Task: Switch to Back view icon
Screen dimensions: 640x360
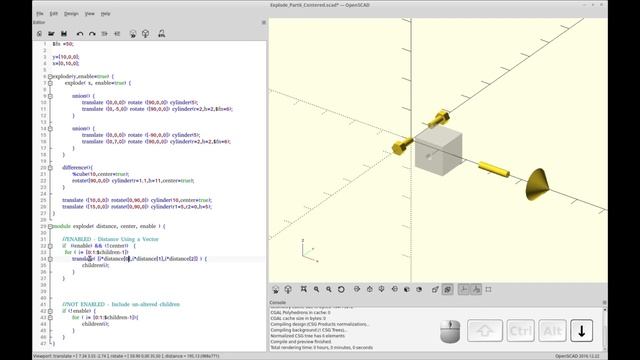Action: pos(419,289)
